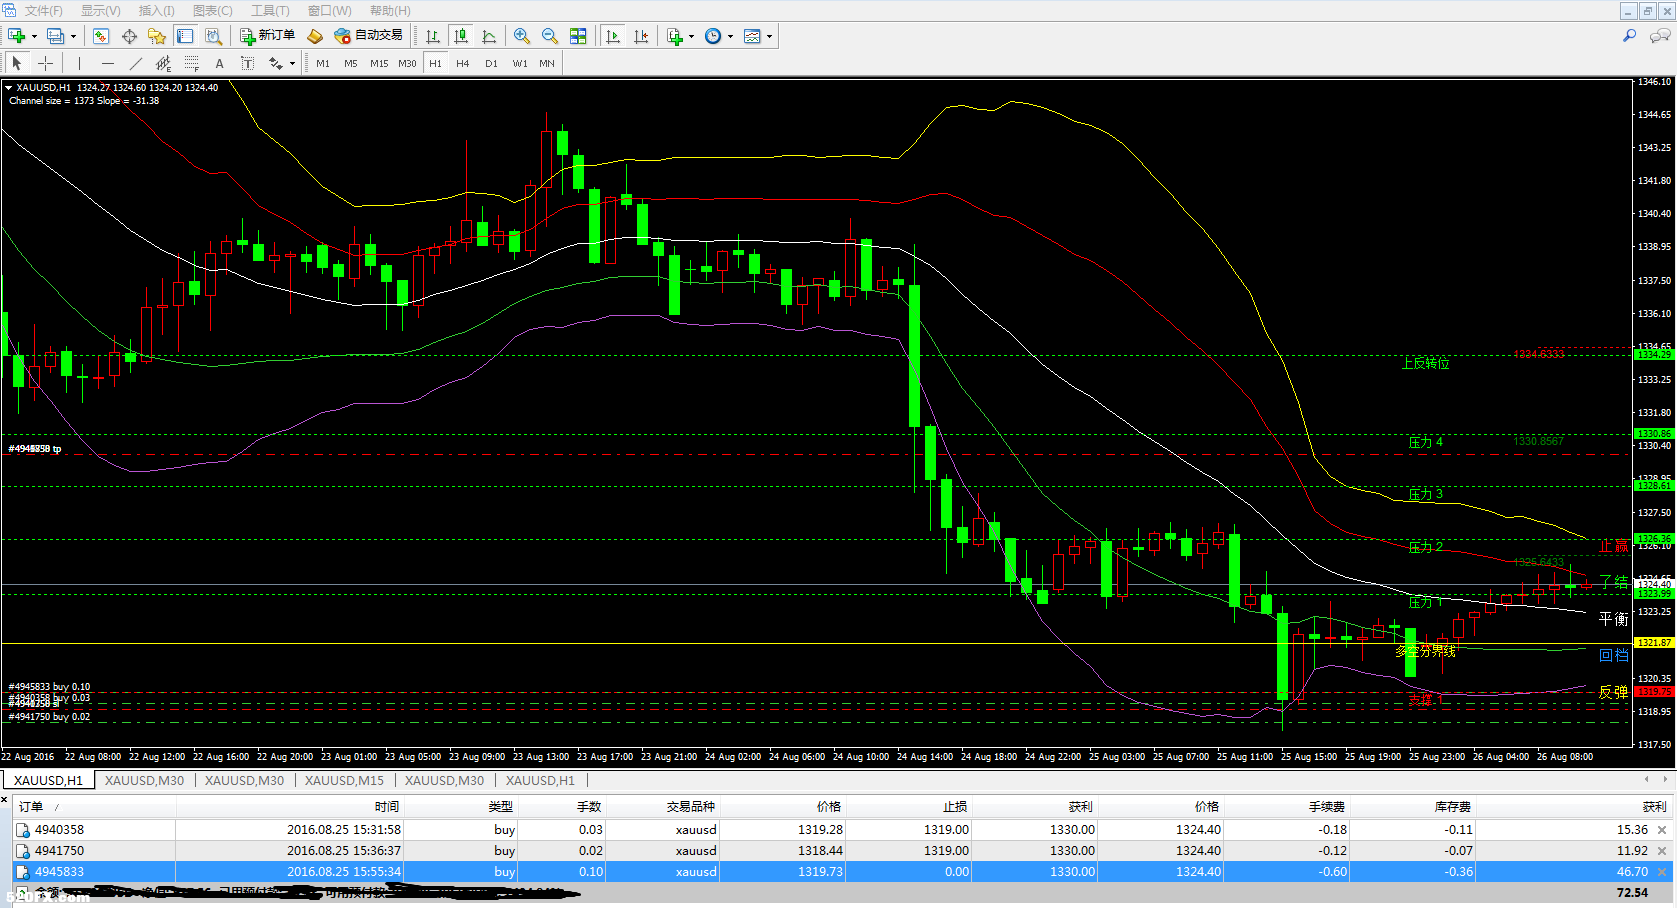Viewport: 1677px width, 908px height.
Task: Switch chart to bar chart icon
Action: 433,36
